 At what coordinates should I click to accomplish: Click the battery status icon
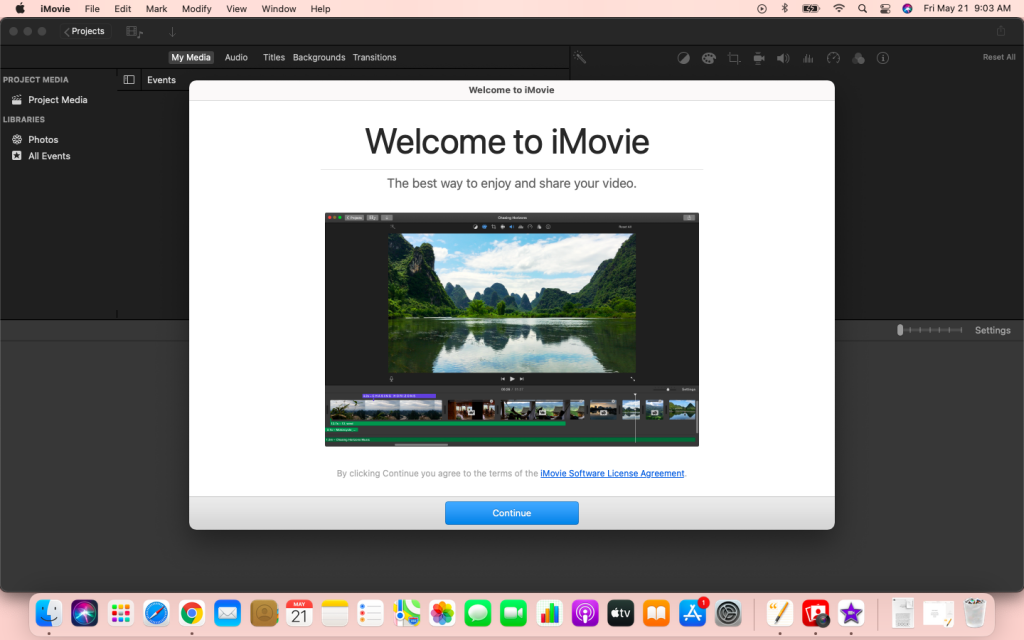811,8
